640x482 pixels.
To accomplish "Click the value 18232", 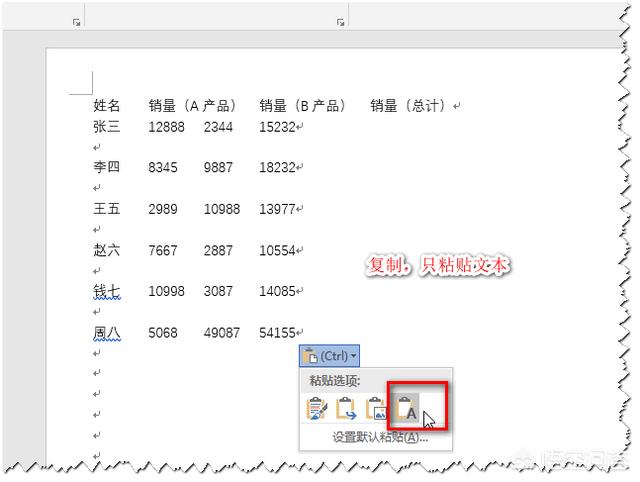I will point(277,167).
